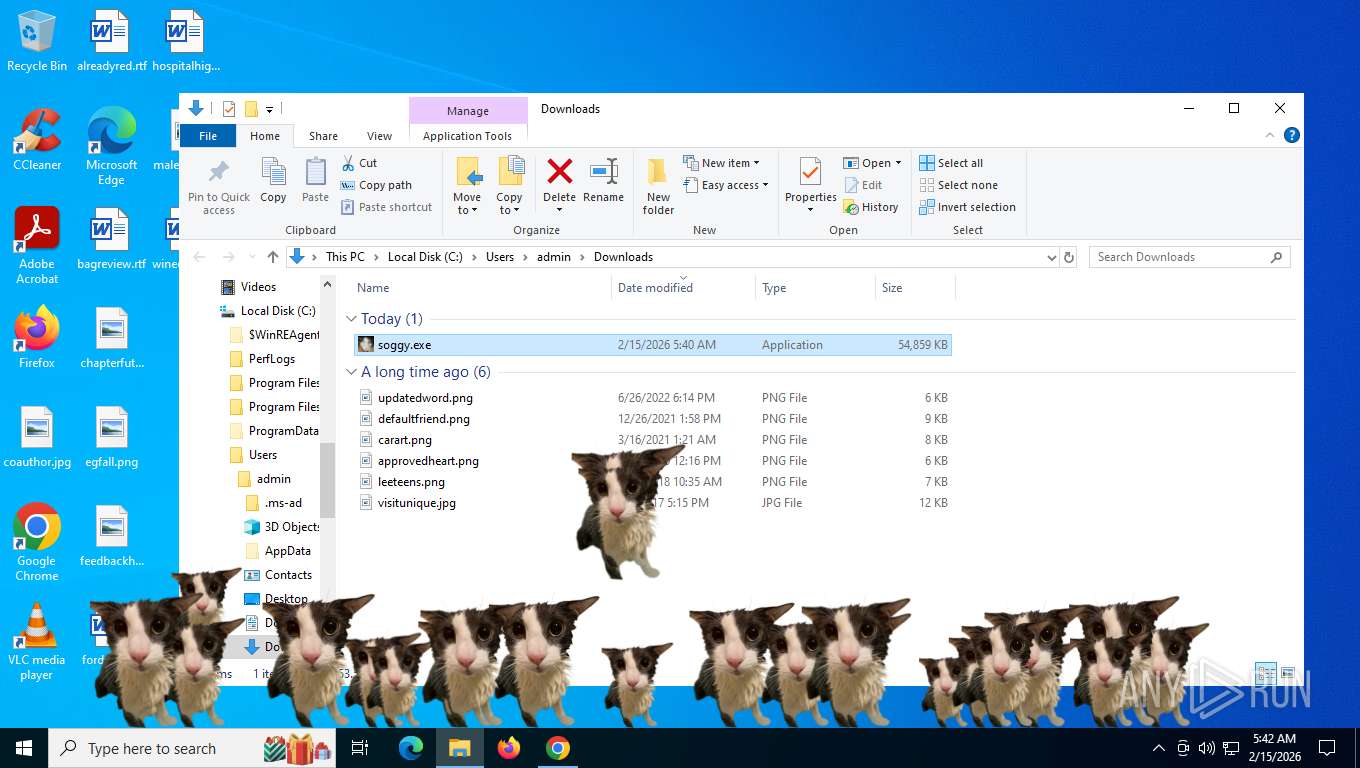Select visitunique.jpg file

point(653,503)
